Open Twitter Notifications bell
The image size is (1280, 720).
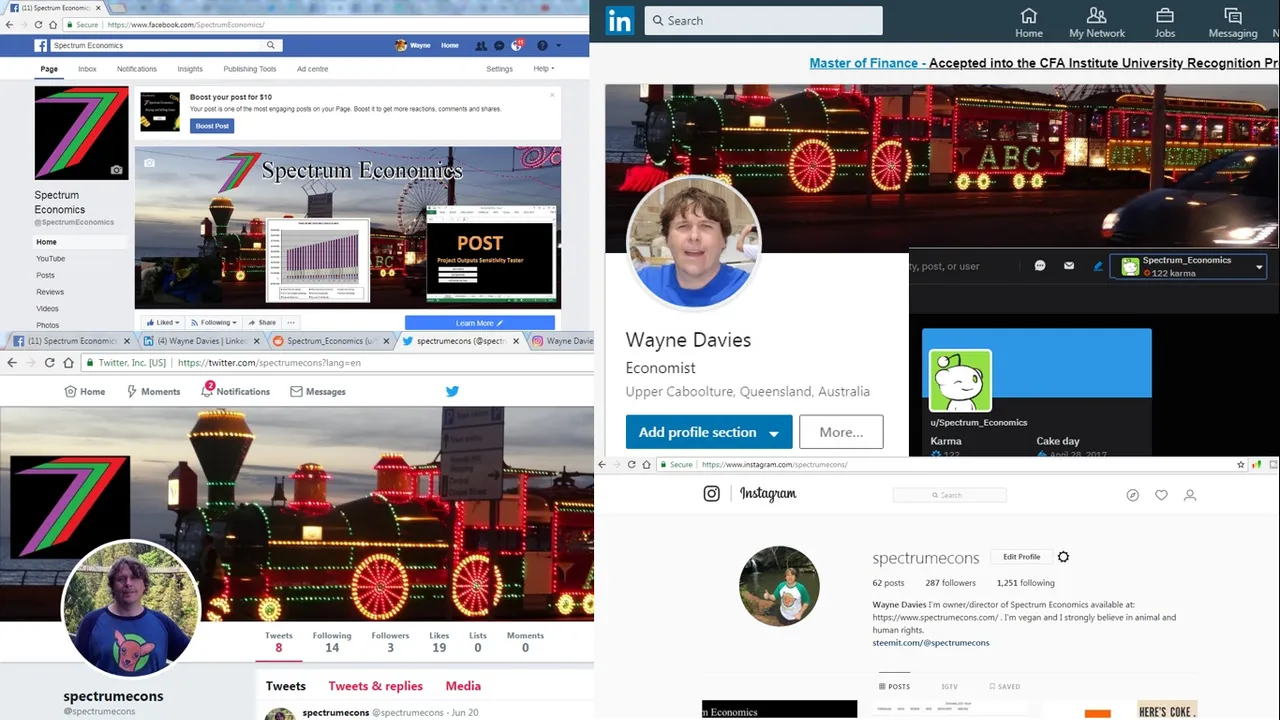tap(207, 391)
